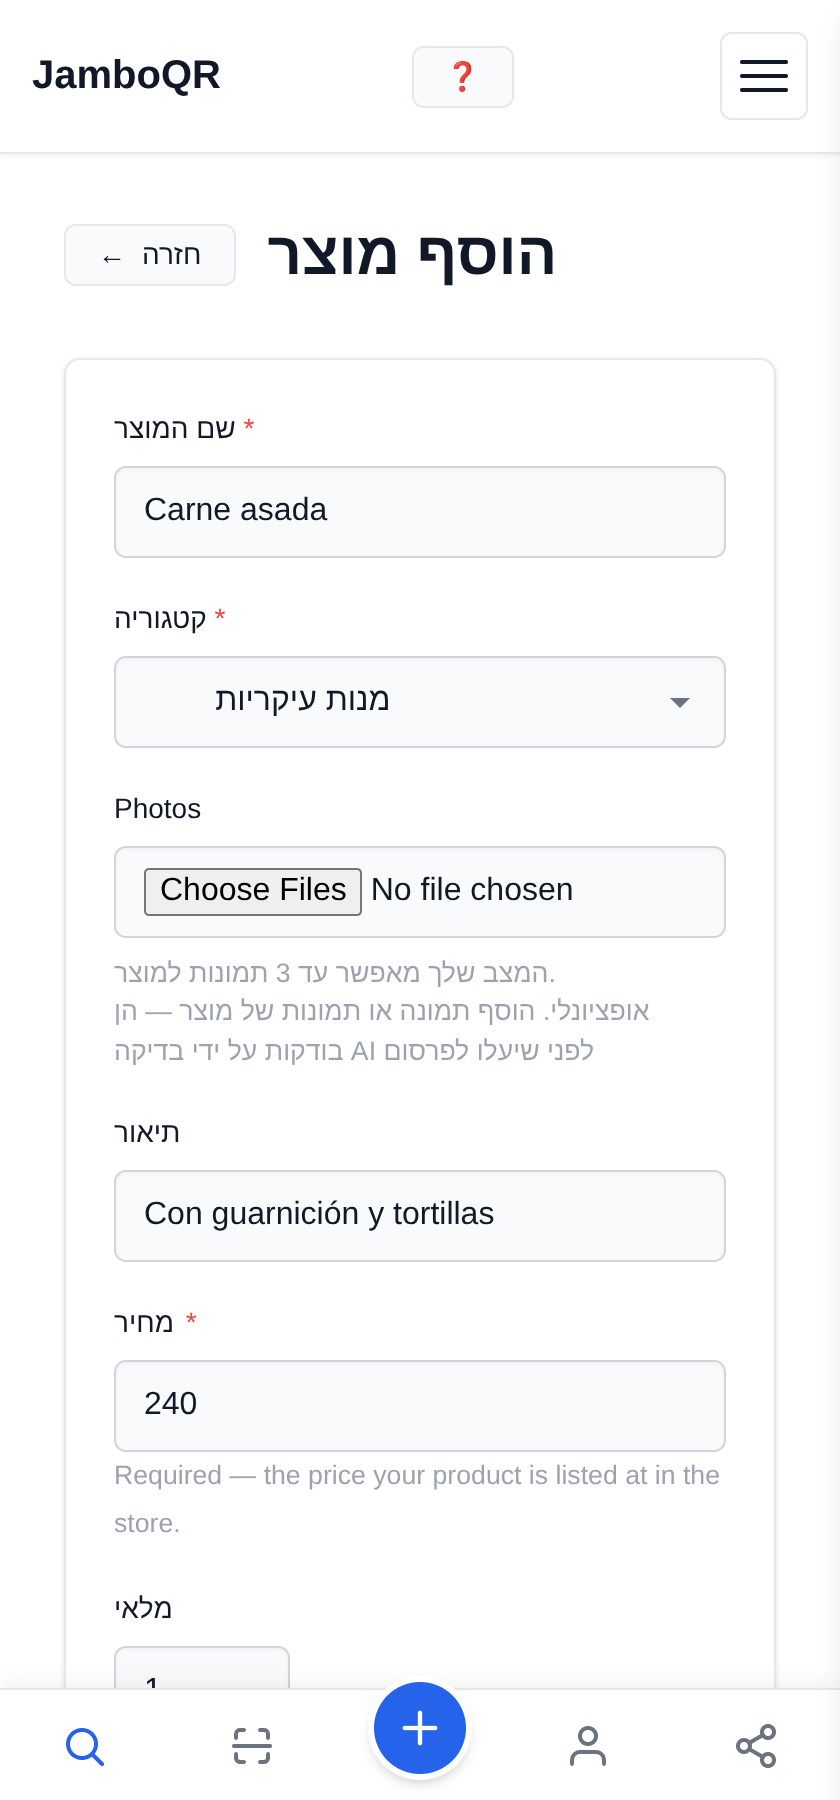Open the QR scanner in bottom navigation
The height and width of the screenshot is (1800, 840).
pos(252,1746)
